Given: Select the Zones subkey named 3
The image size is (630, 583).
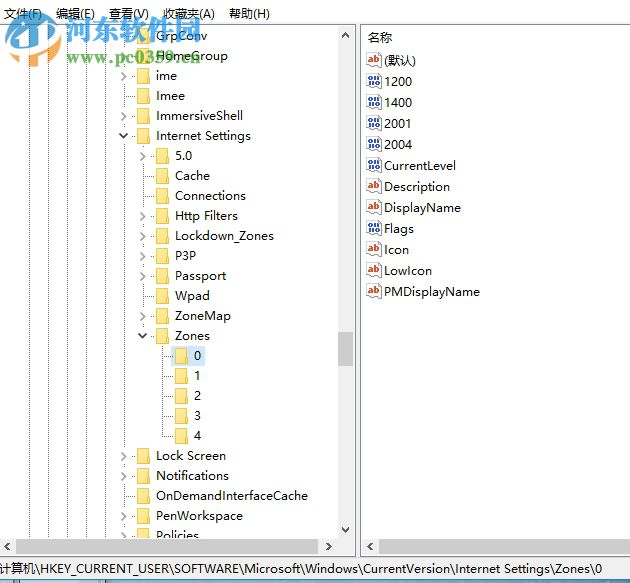Looking at the screenshot, I should coord(197,415).
